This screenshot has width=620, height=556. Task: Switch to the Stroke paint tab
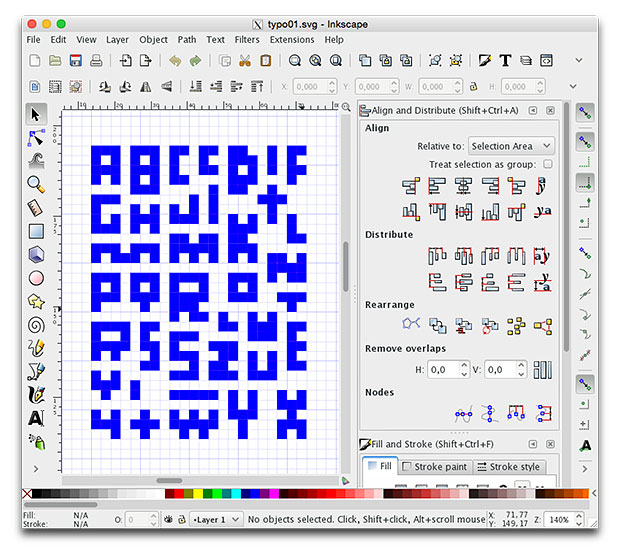point(435,467)
